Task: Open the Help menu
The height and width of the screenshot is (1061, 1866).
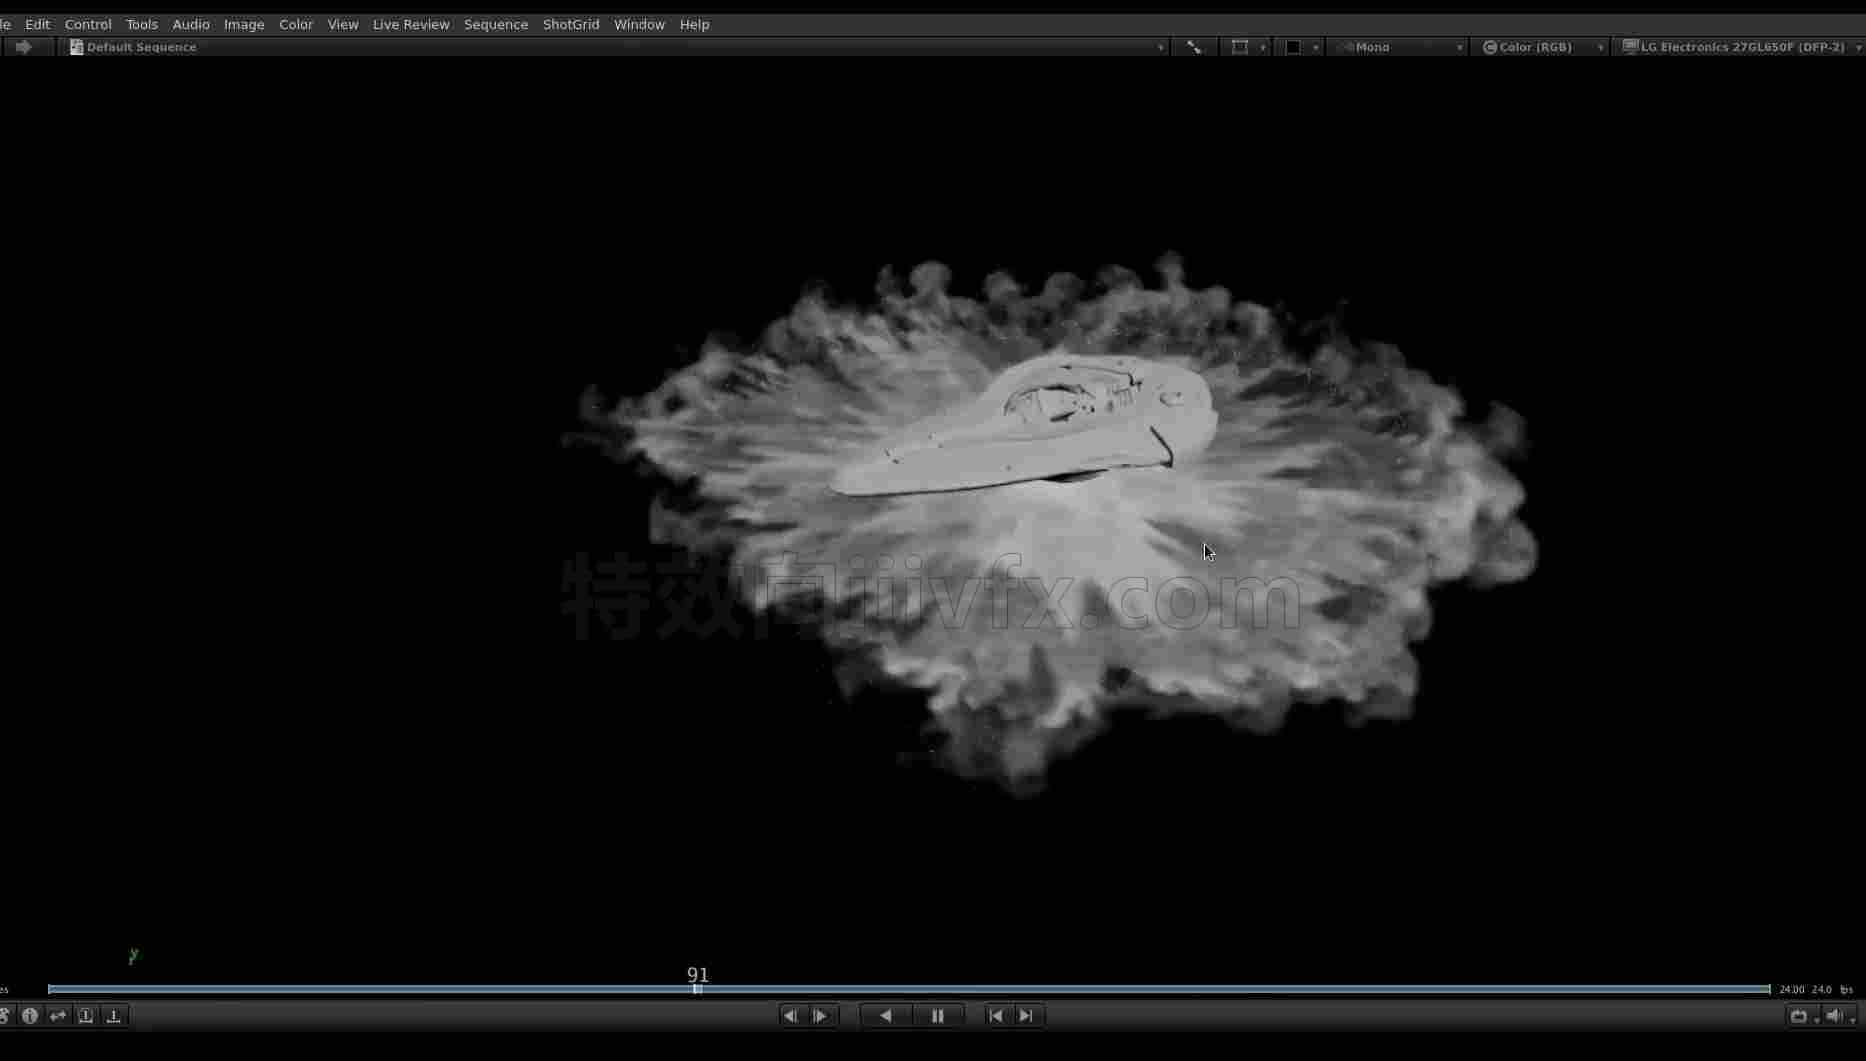Action: click(694, 24)
